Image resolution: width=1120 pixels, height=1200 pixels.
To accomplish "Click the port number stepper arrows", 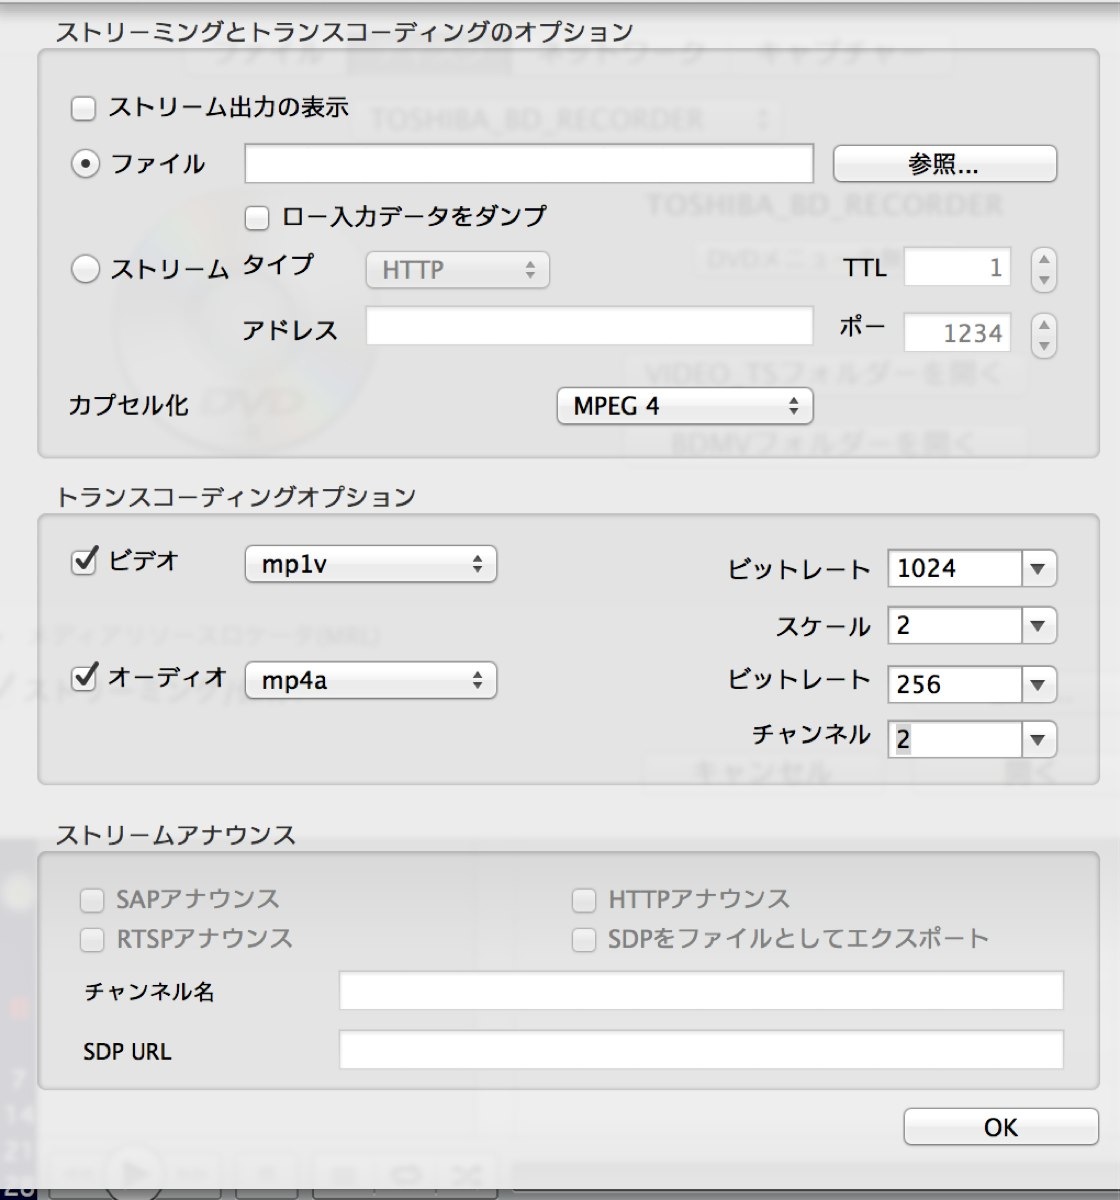I will click(1043, 335).
